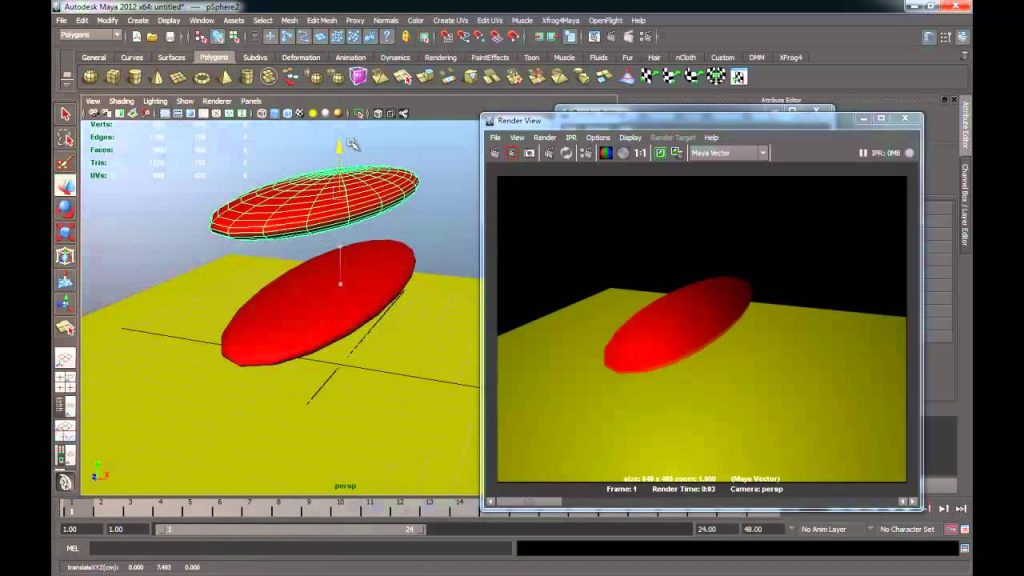Screen dimensions: 1024x576
Task: Open the Create UVs menu
Action: coord(450,20)
